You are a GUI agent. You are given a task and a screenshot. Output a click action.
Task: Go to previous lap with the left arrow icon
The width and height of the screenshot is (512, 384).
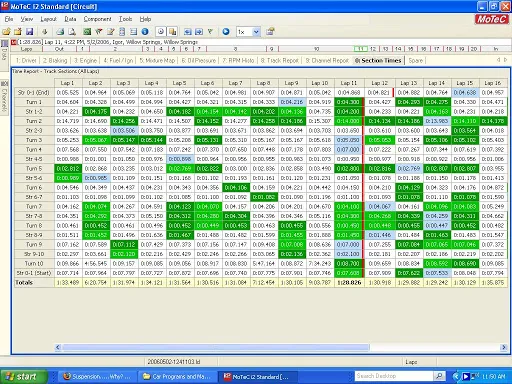click(x=188, y=32)
